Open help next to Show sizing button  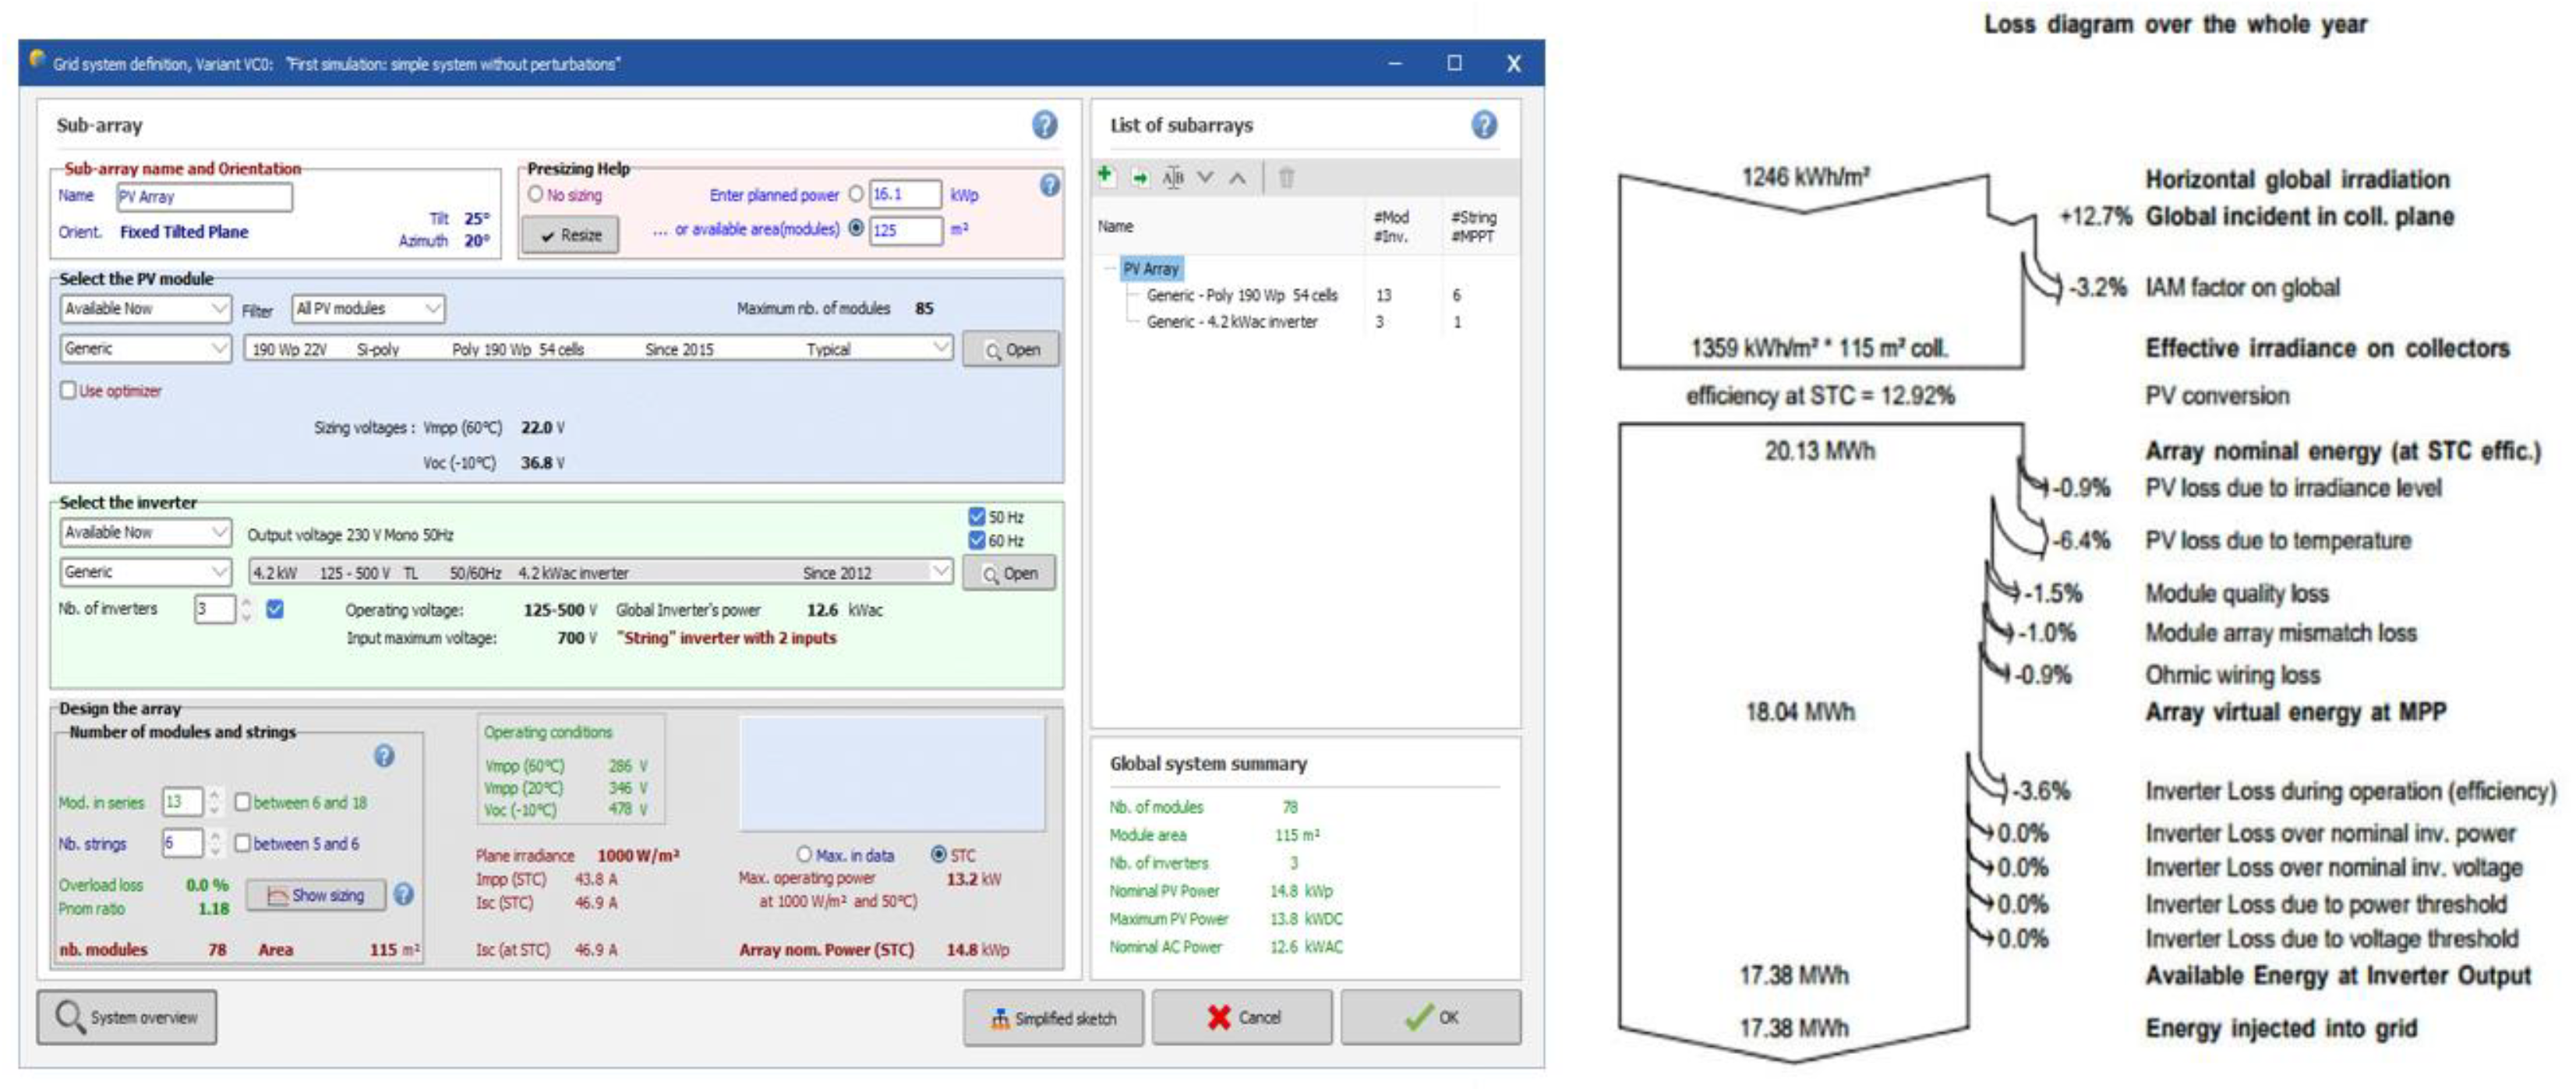[403, 894]
